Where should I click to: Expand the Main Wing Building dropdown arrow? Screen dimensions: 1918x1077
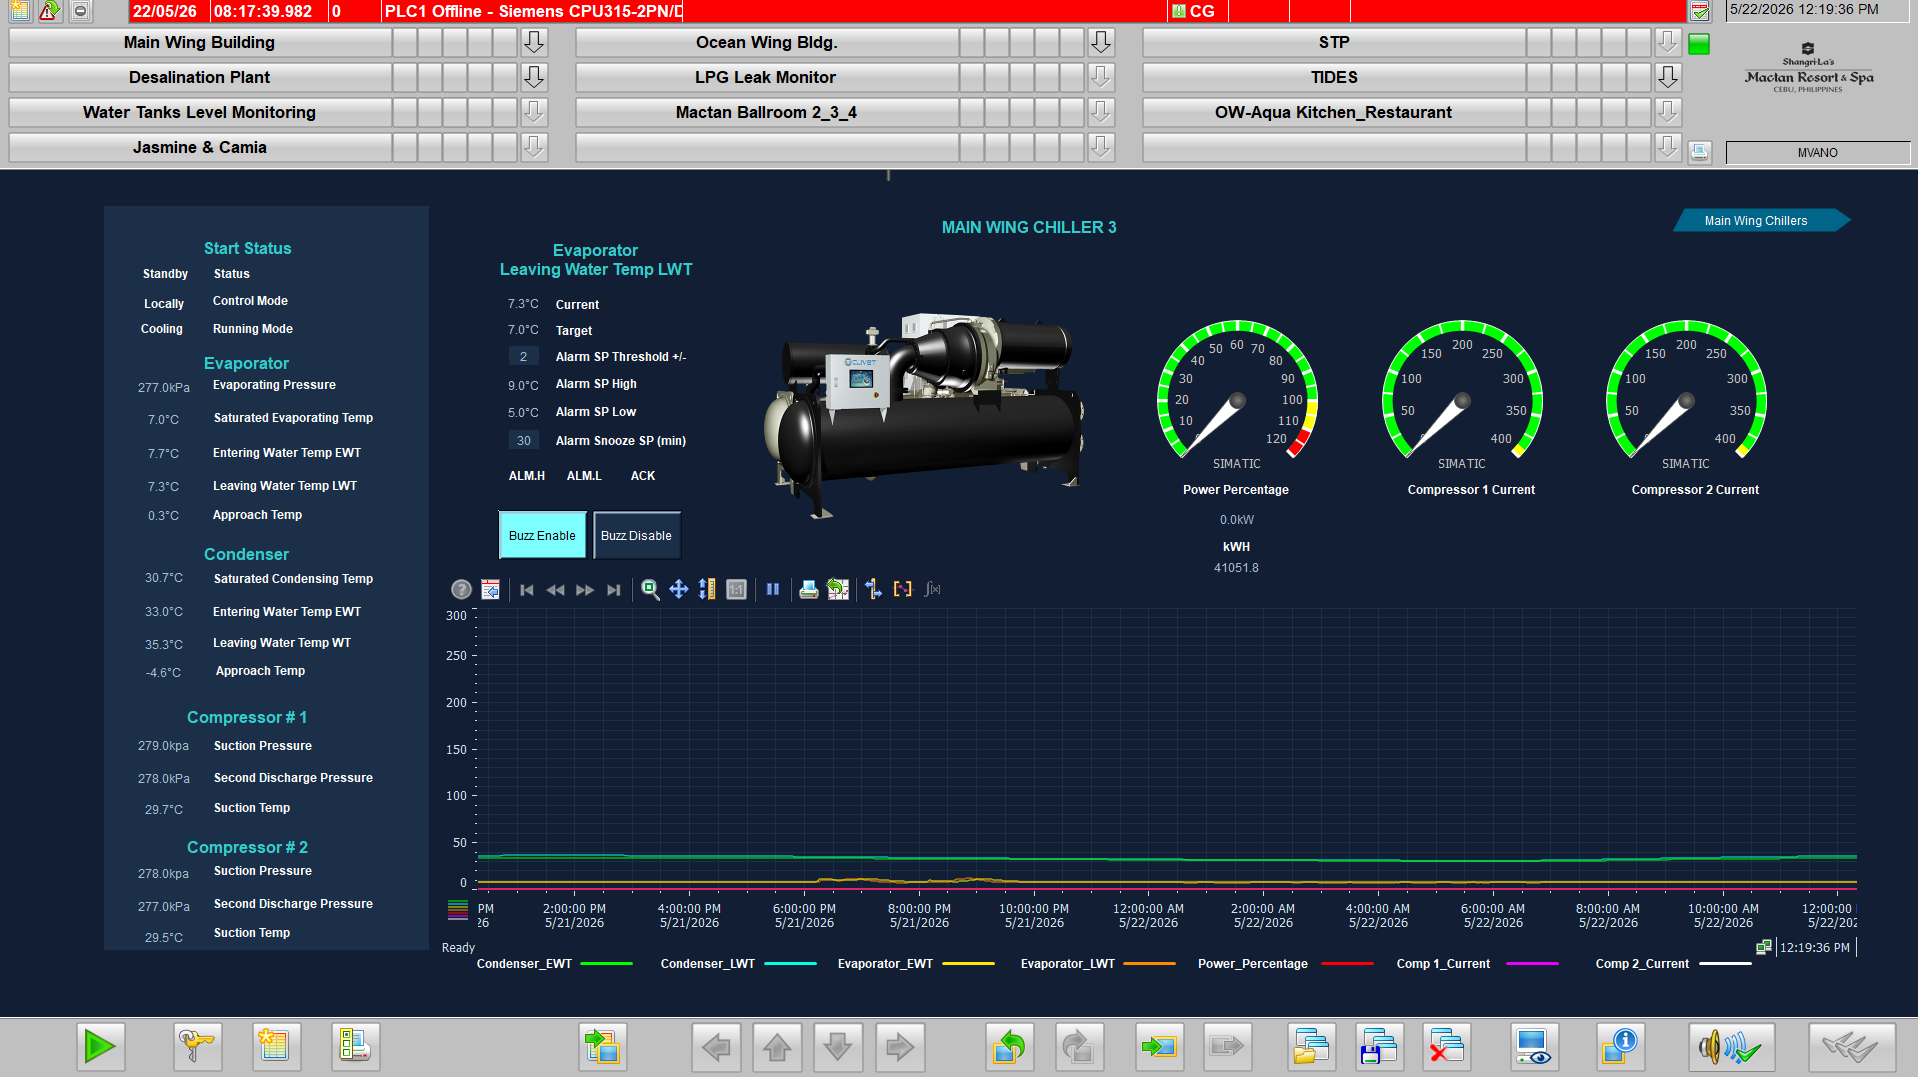point(534,42)
